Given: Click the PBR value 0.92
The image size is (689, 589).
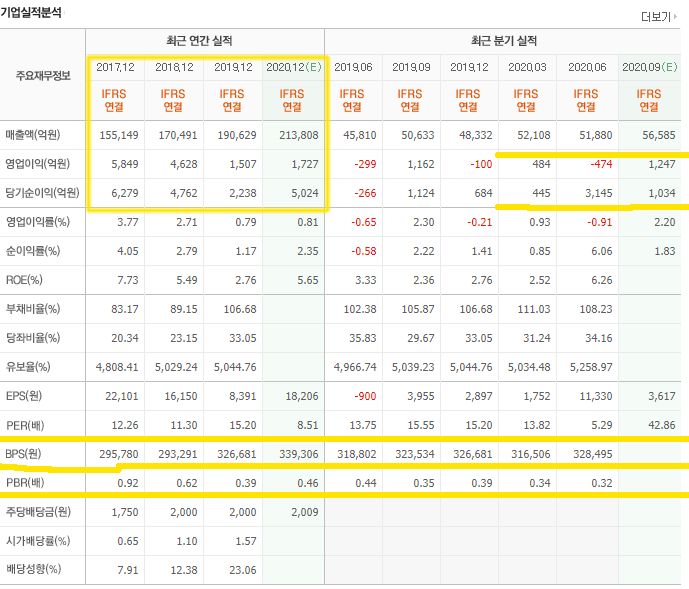Looking at the screenshot, I should (x=128, y=483).
